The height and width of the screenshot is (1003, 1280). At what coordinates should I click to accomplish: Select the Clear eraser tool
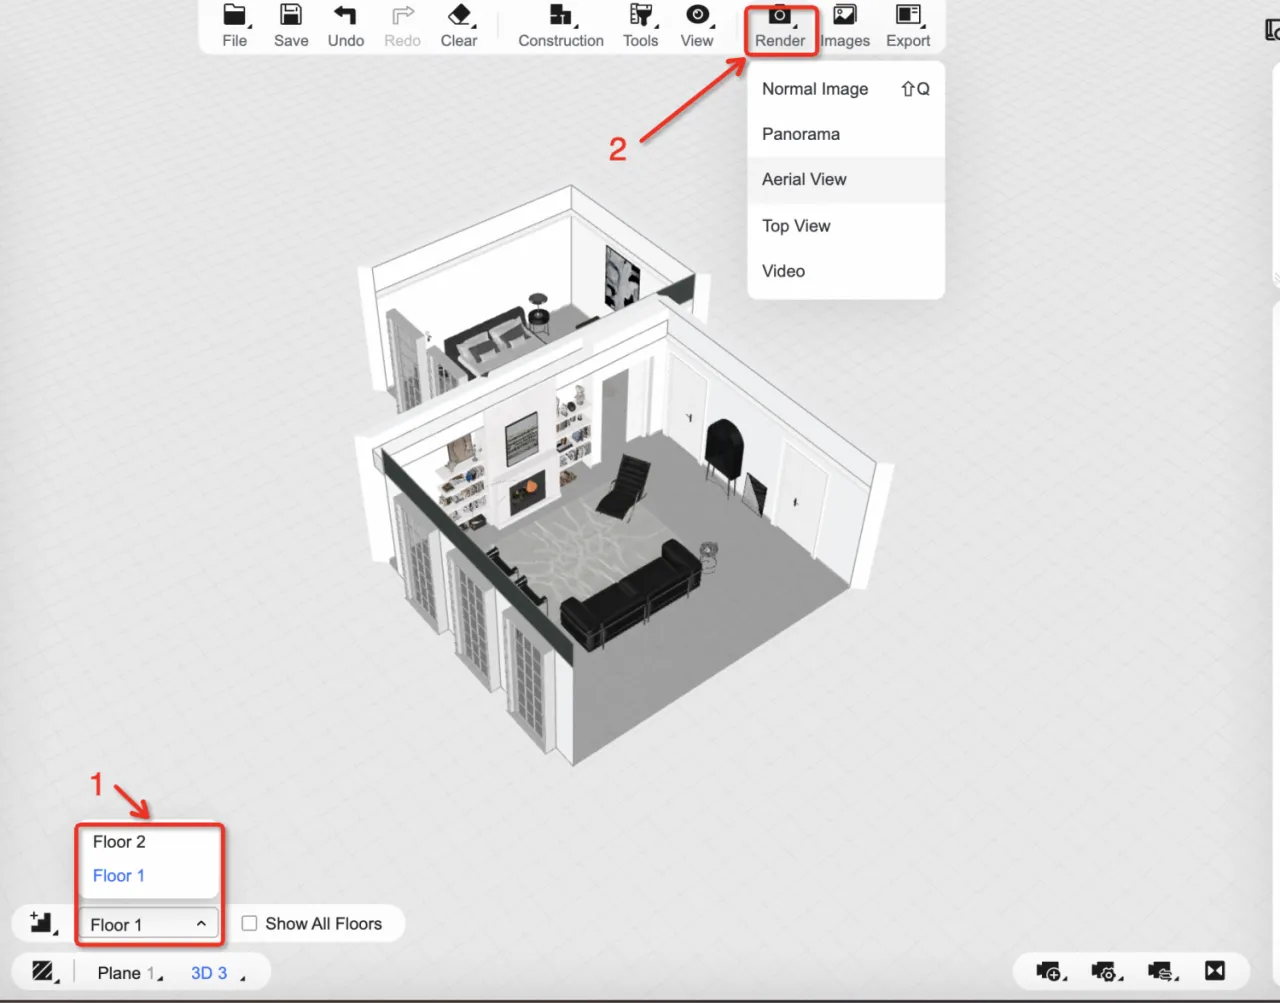pos(459,25)
